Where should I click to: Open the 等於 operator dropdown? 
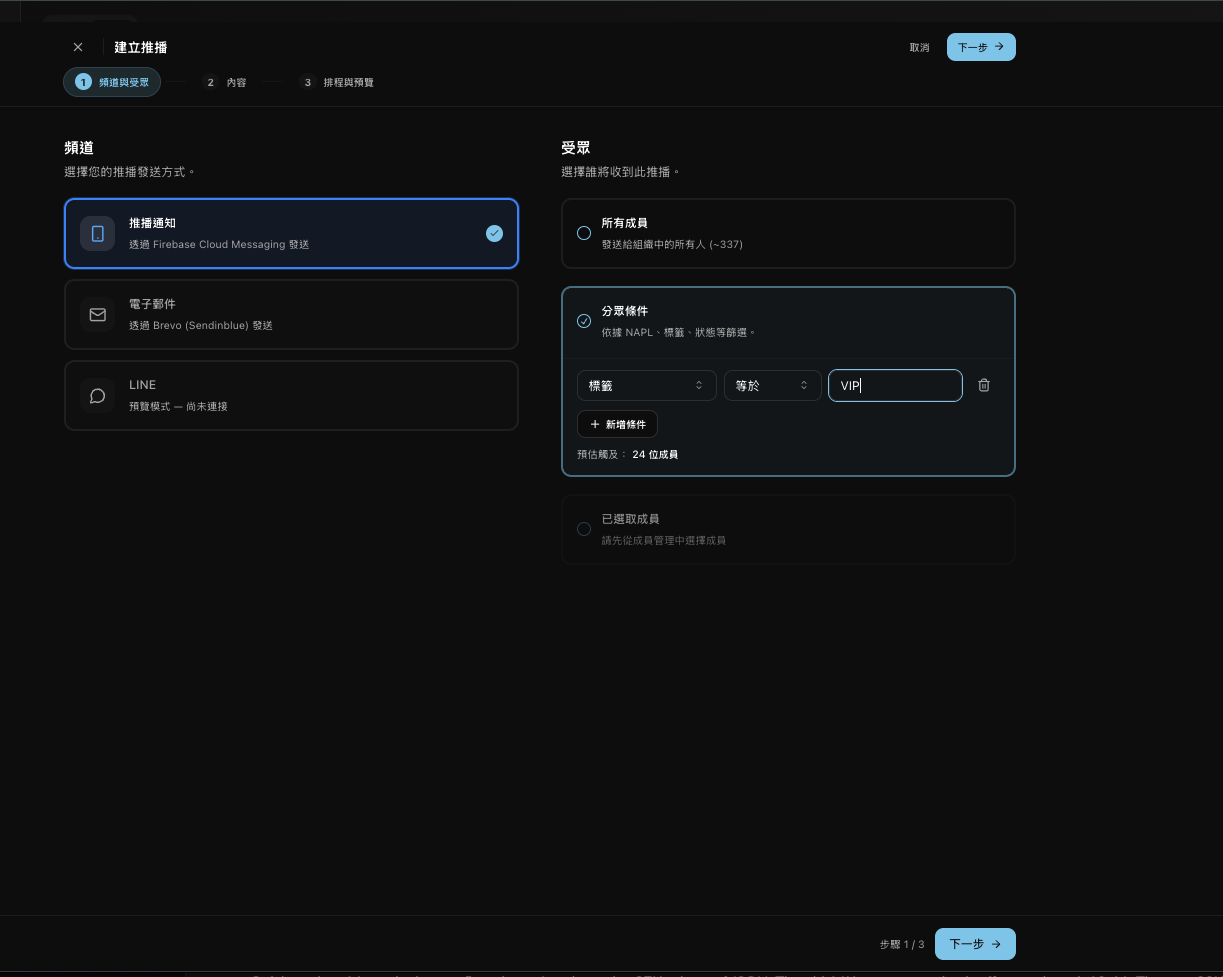pyautogui.click(x=772, y=386)
